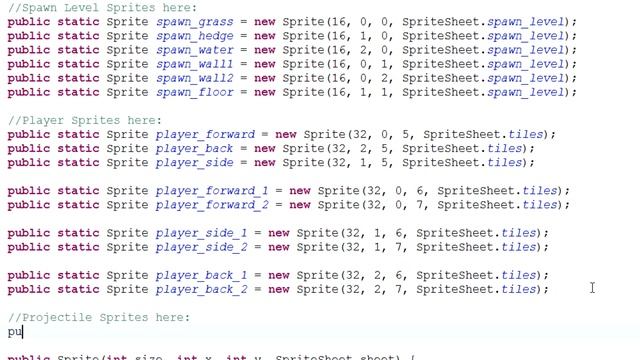Click the '//Player Sprites here:' comment
The width and height of the screenshot is (640, 360).
(x=85, y=120)
